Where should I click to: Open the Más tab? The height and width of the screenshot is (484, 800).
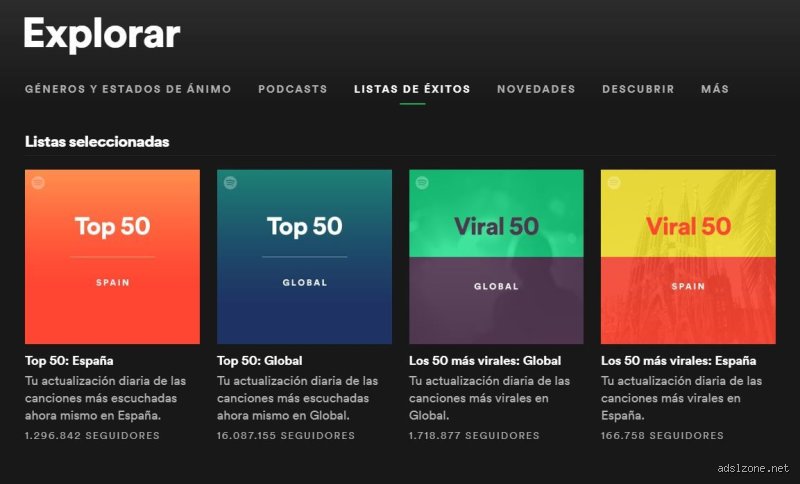point(715,89)
